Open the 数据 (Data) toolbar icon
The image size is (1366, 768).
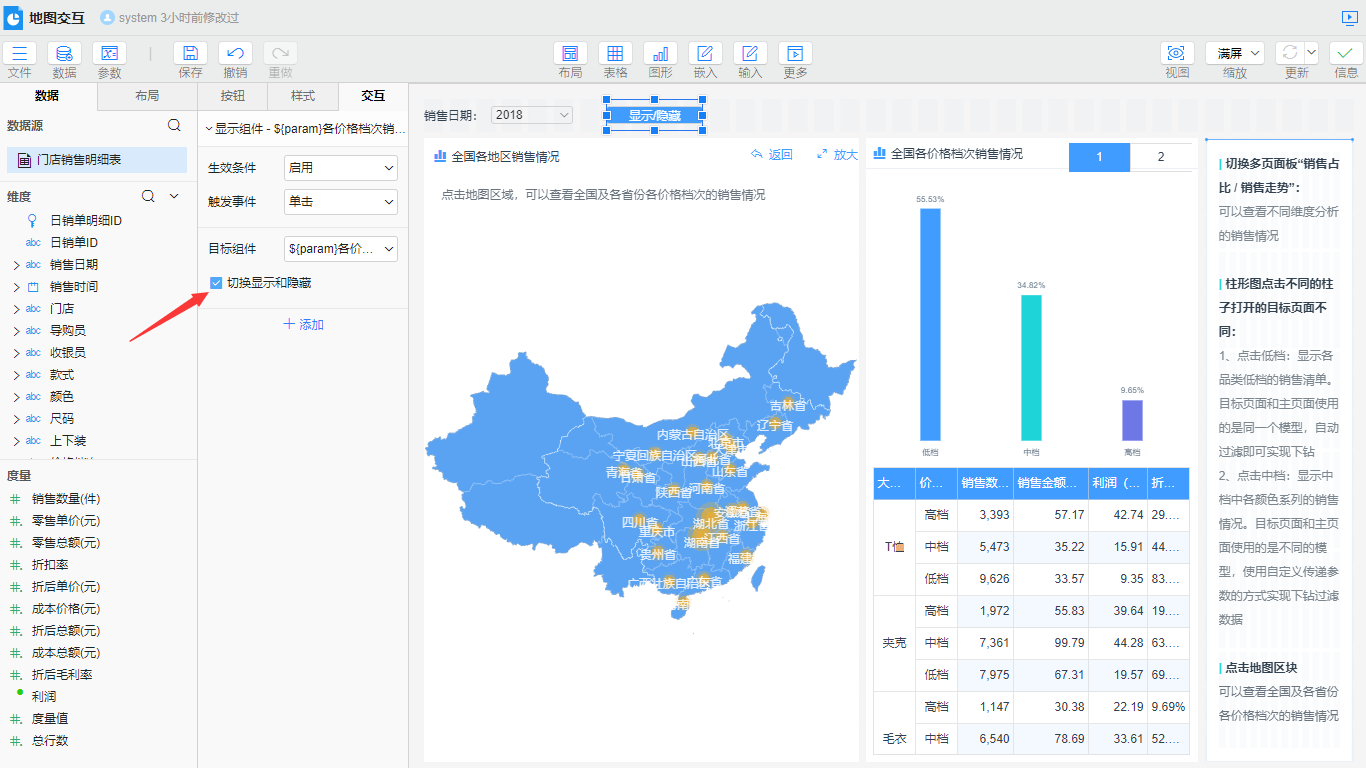click(x=64, y=54)
